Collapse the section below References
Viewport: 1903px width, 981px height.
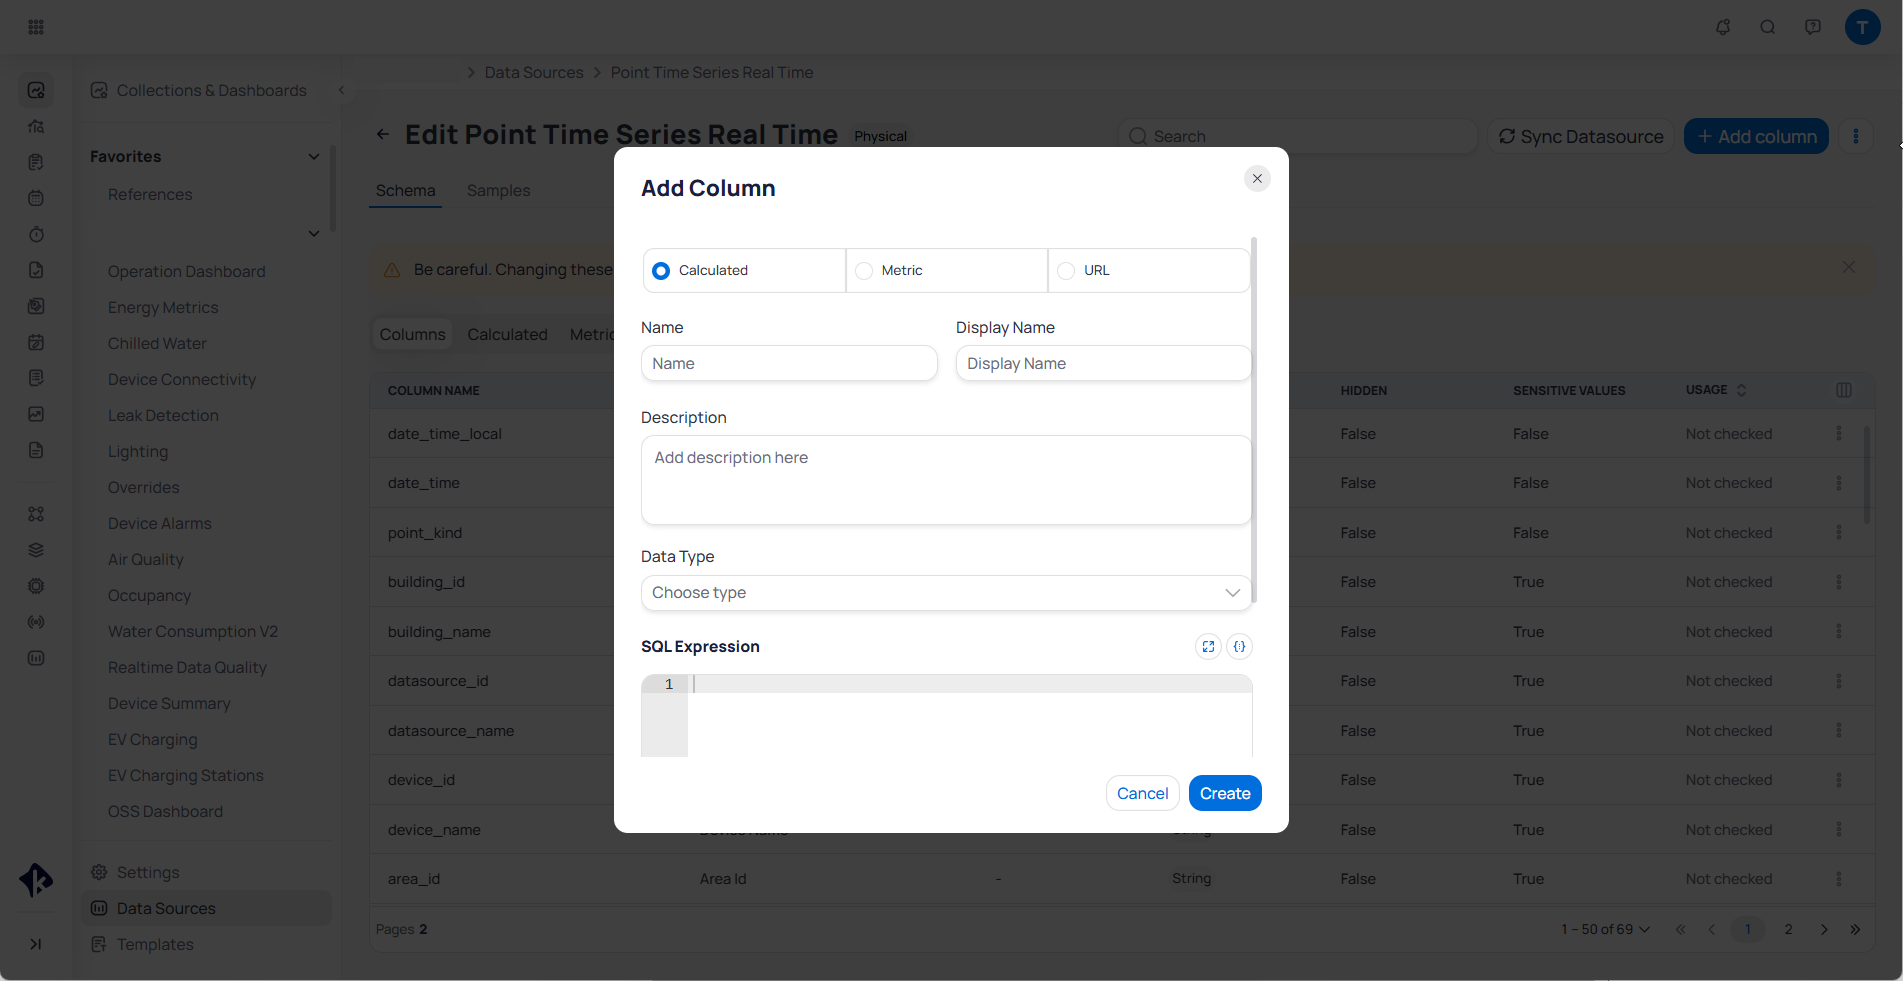click(314, 234)
